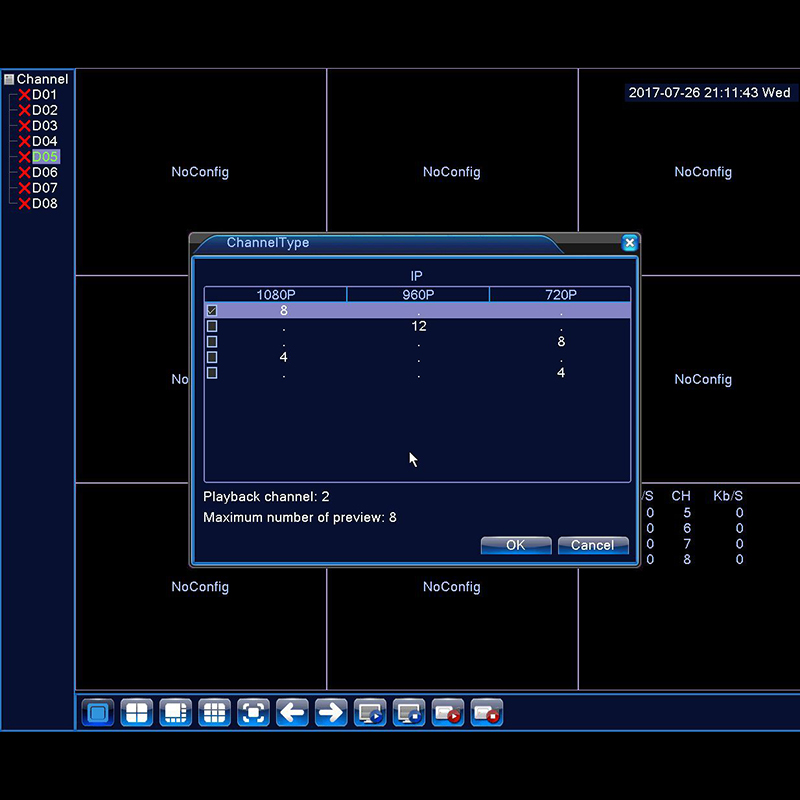
Task: Stop recording with red stop camera icon
Action: pyautogui.click(x=487, y=713)
